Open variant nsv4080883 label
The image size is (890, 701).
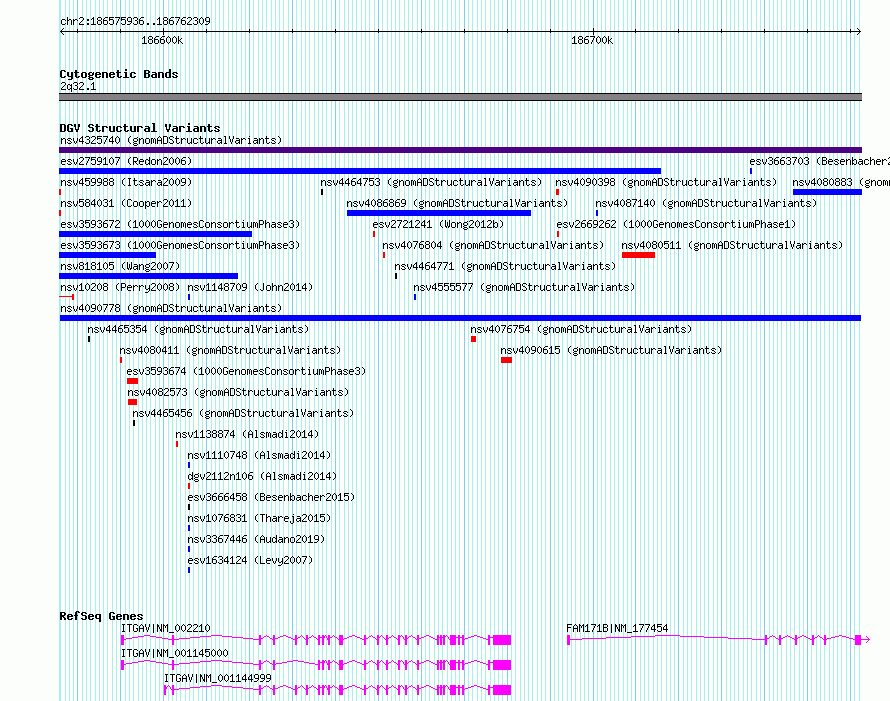(841, 182)
